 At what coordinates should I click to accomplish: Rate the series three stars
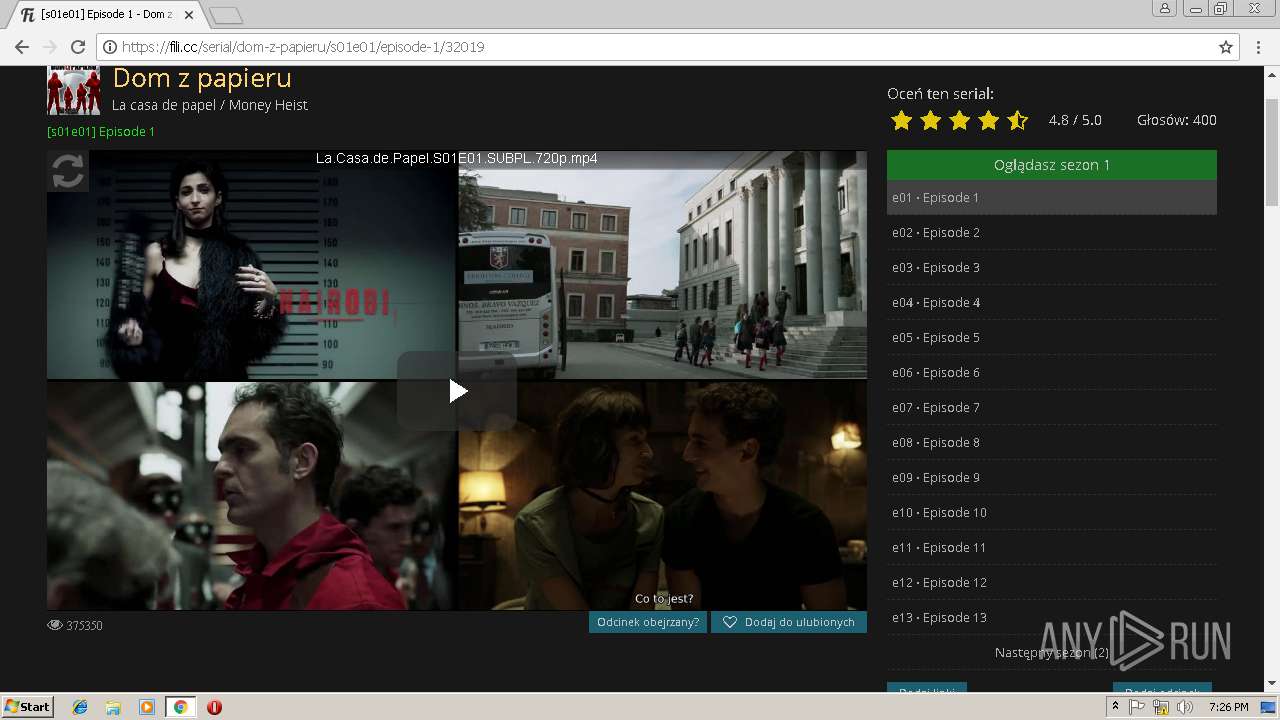pyautogui.click(x=959, y=120)
